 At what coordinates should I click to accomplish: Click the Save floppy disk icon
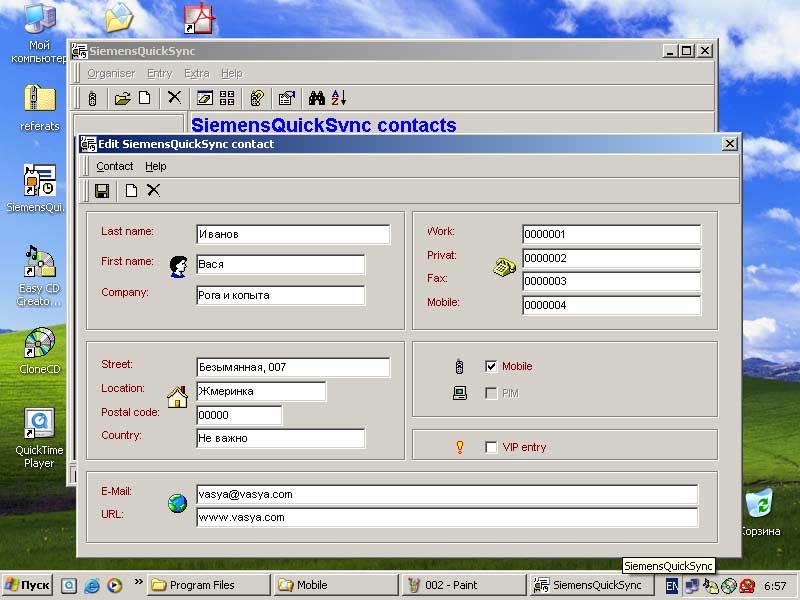102,191
